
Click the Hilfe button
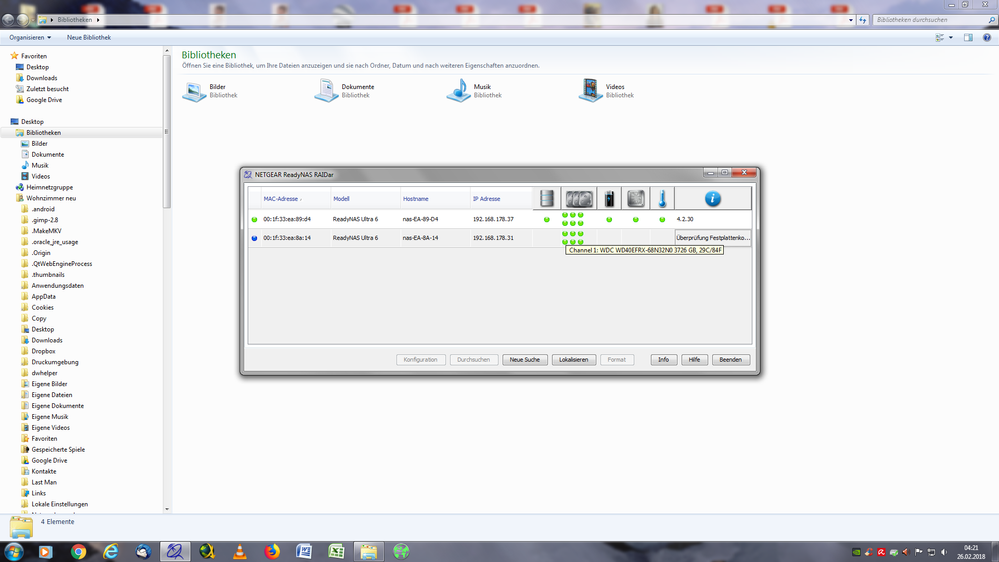point(694,360)
